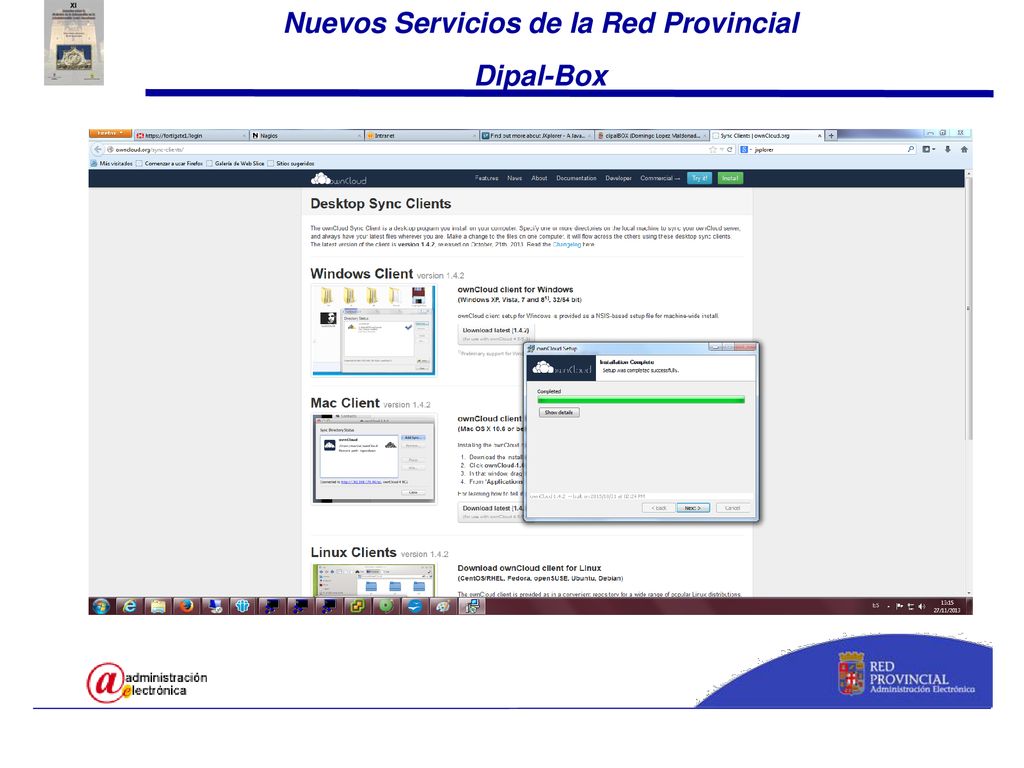
Task: Open the Linux Clients screenshot thumbnail
Action: point(374,580)
